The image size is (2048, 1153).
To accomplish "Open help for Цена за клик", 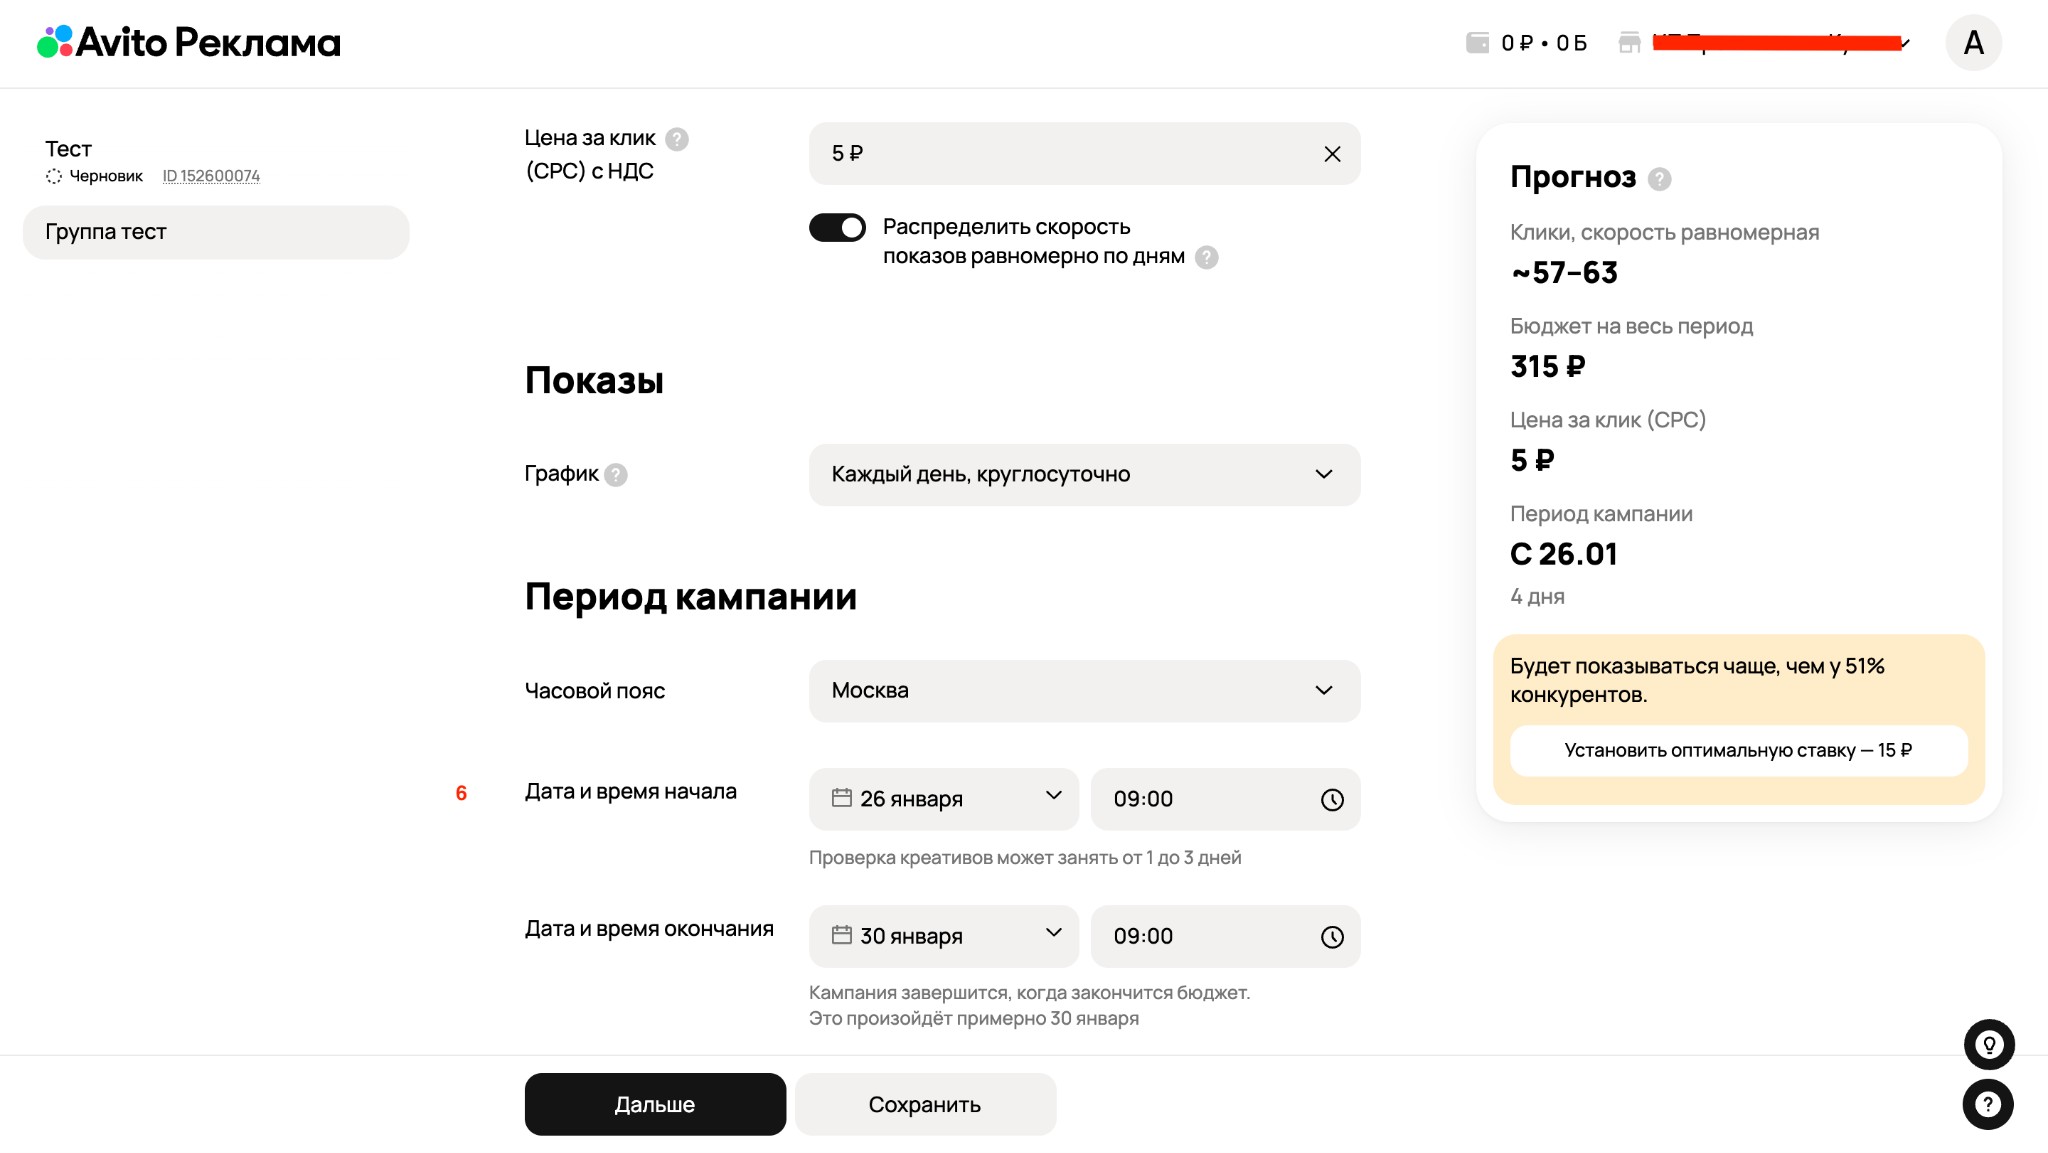I will [x=677, y=139].
